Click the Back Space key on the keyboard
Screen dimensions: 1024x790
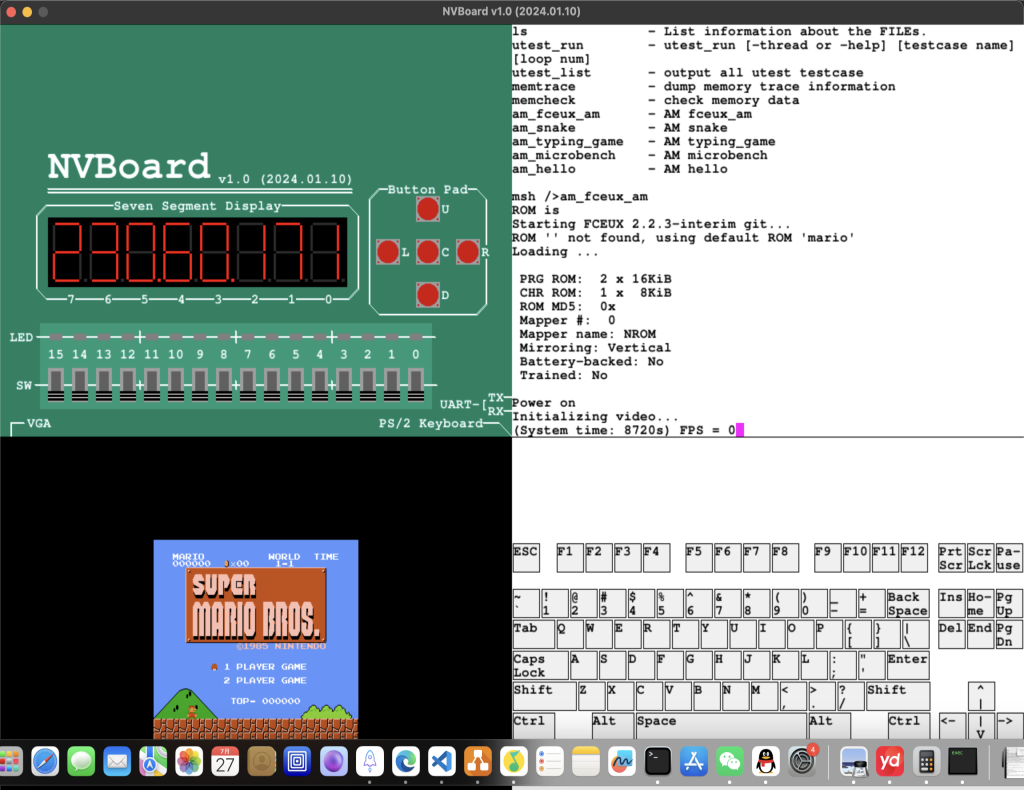click(908, 604)
